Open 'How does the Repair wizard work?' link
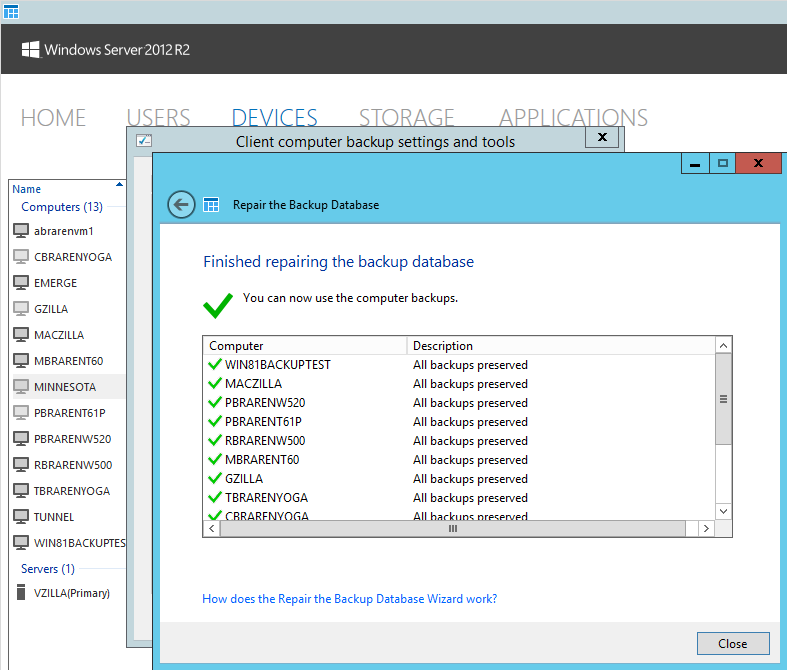 pos(349,599)
